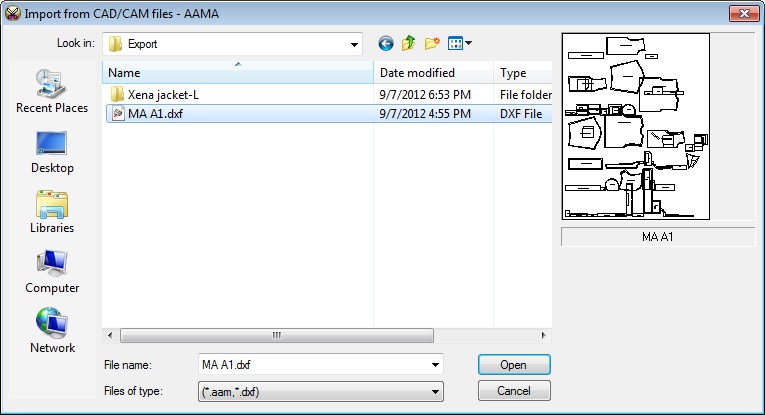Go back using the blue arrow icon
The image size is (765, 415).
pyautogui.click(x=385, y=43)
